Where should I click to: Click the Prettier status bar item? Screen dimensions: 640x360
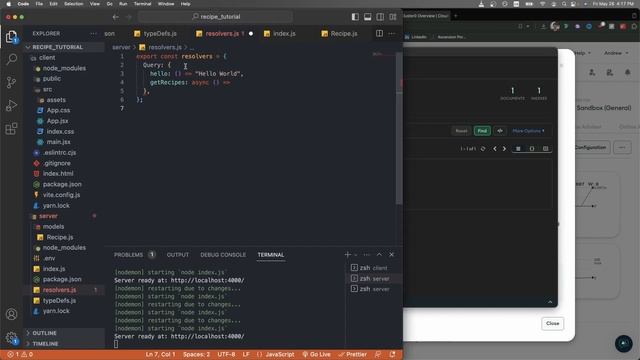click(353, 354)
